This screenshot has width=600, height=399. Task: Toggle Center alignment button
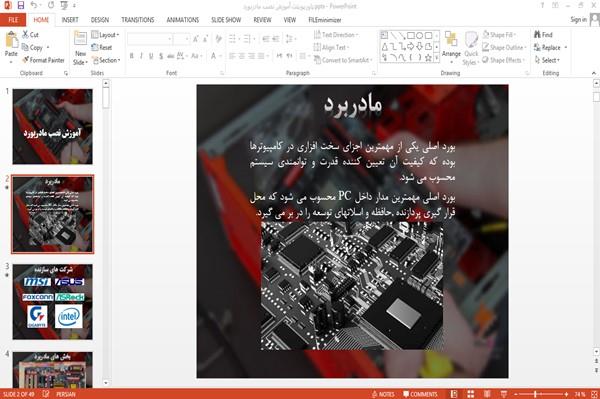242,56
